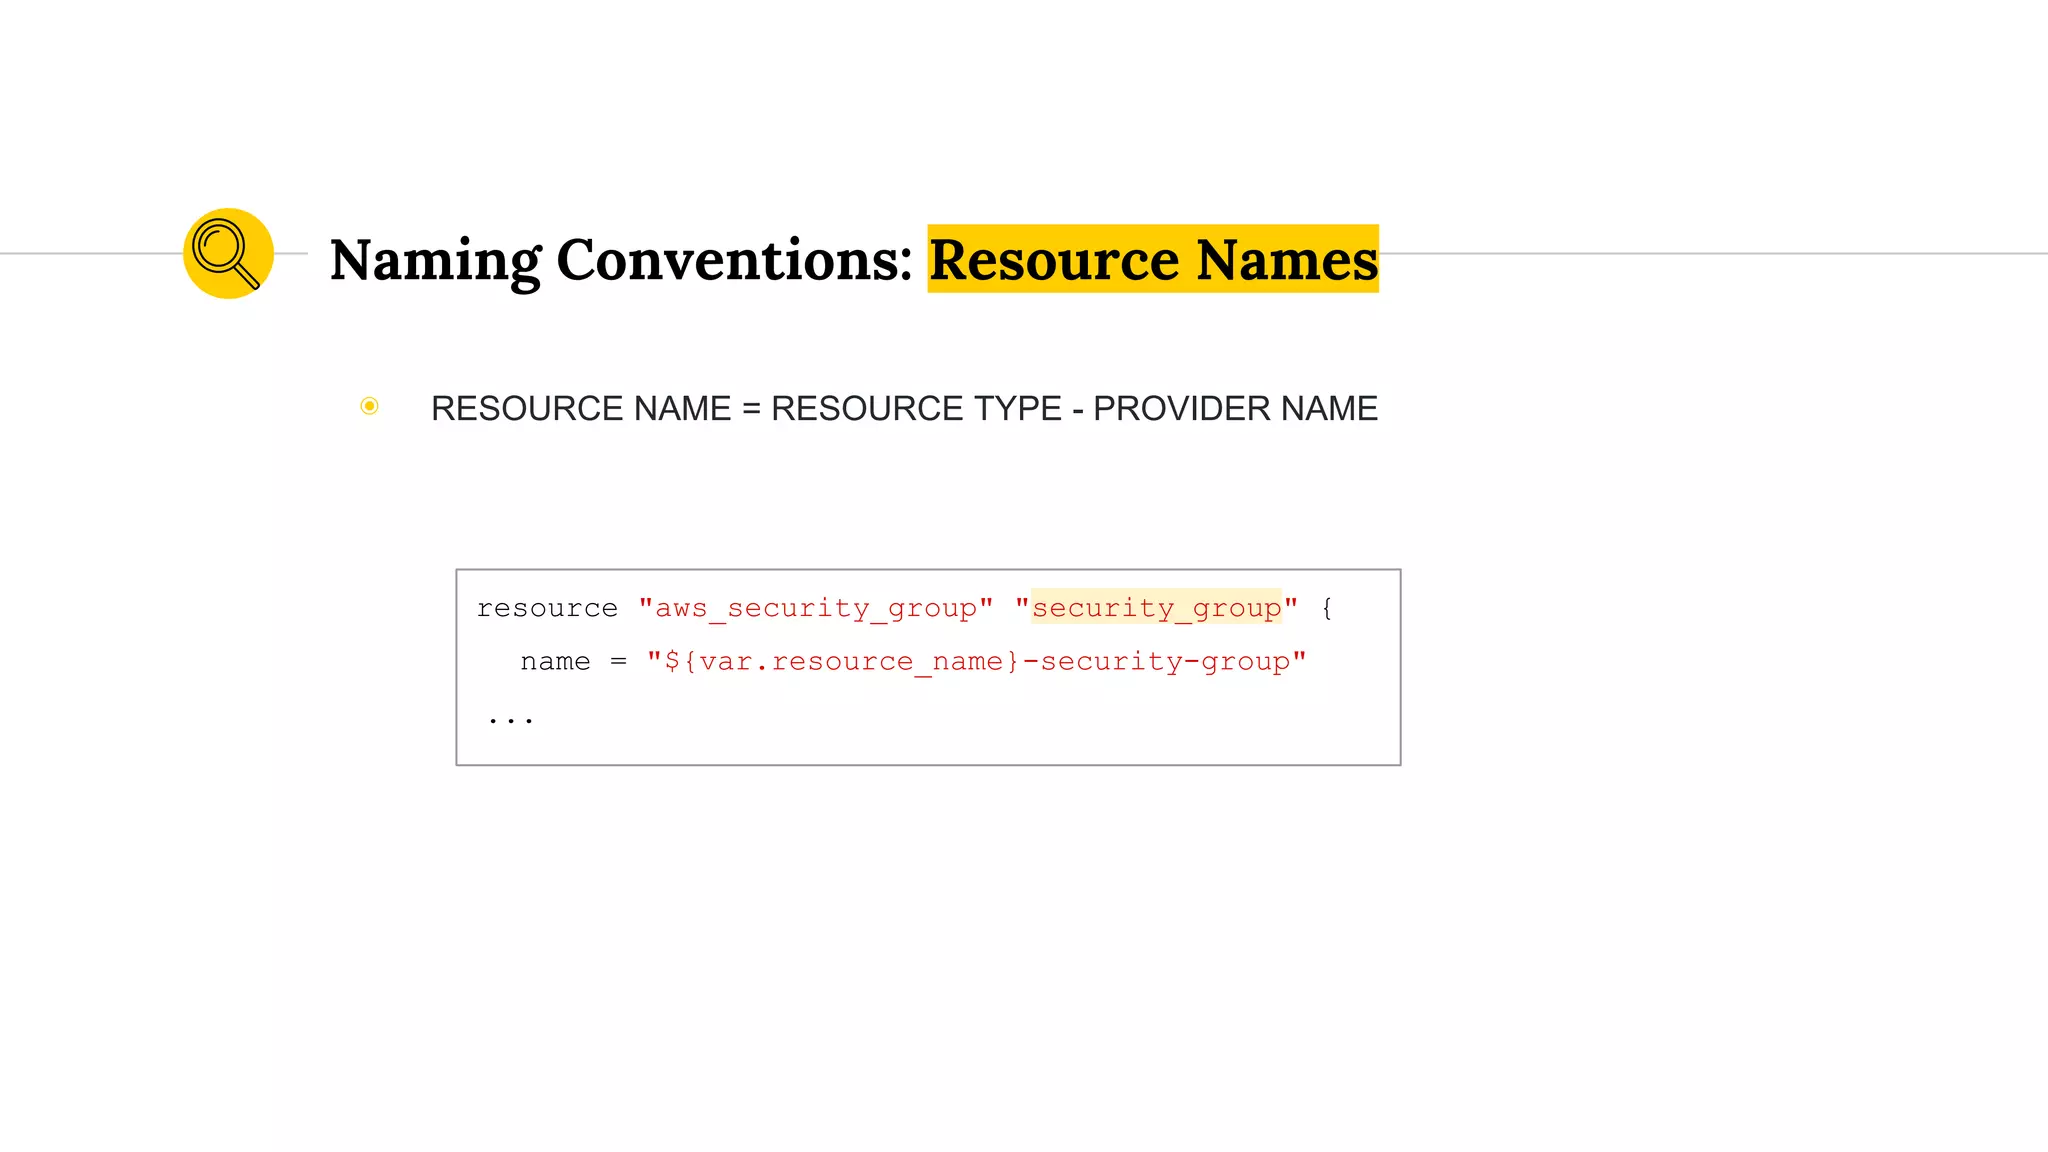Image resolution: width=2048 pixels, height=1152 pixels.
Task: Click the highlighted "security_group" resource name
Action: coord(1156,607)
